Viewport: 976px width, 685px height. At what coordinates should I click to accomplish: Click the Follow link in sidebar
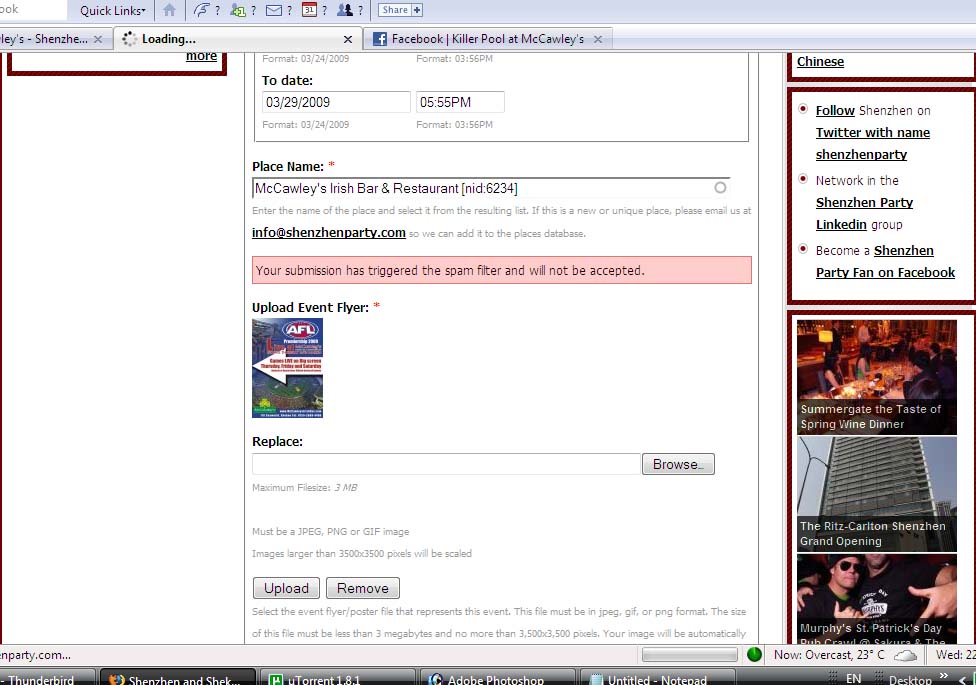point(835,110)
